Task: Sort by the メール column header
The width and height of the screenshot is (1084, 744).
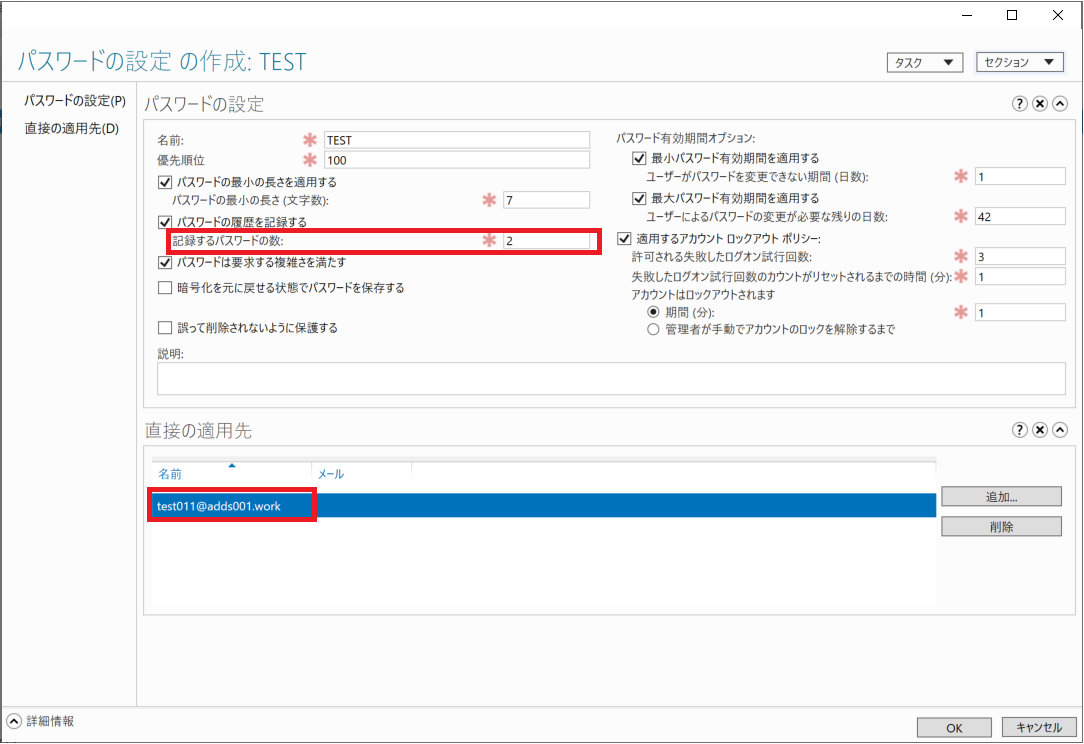Action: point(361,474)
